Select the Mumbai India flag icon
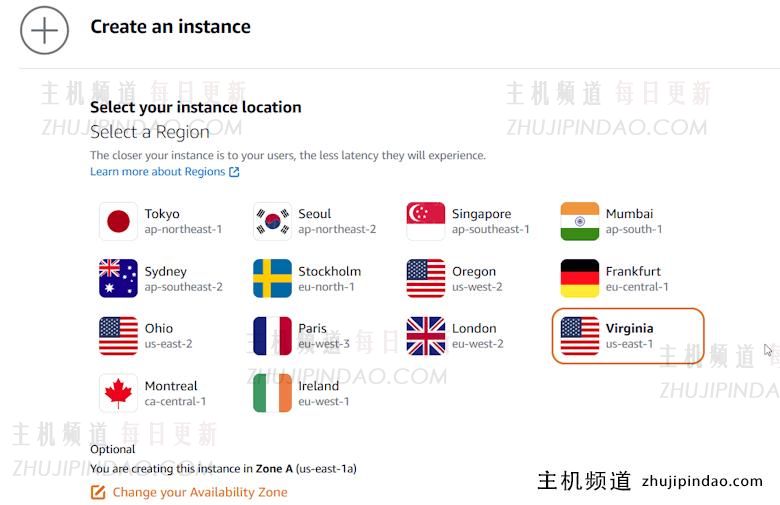 coord(580,221)
